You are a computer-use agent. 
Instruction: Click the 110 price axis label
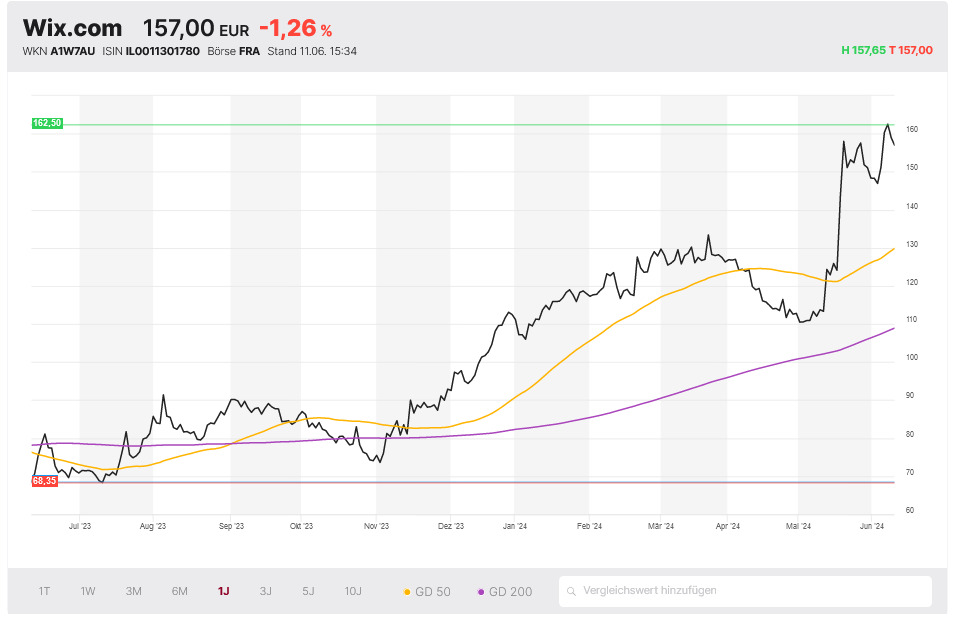tap(911, 319)
